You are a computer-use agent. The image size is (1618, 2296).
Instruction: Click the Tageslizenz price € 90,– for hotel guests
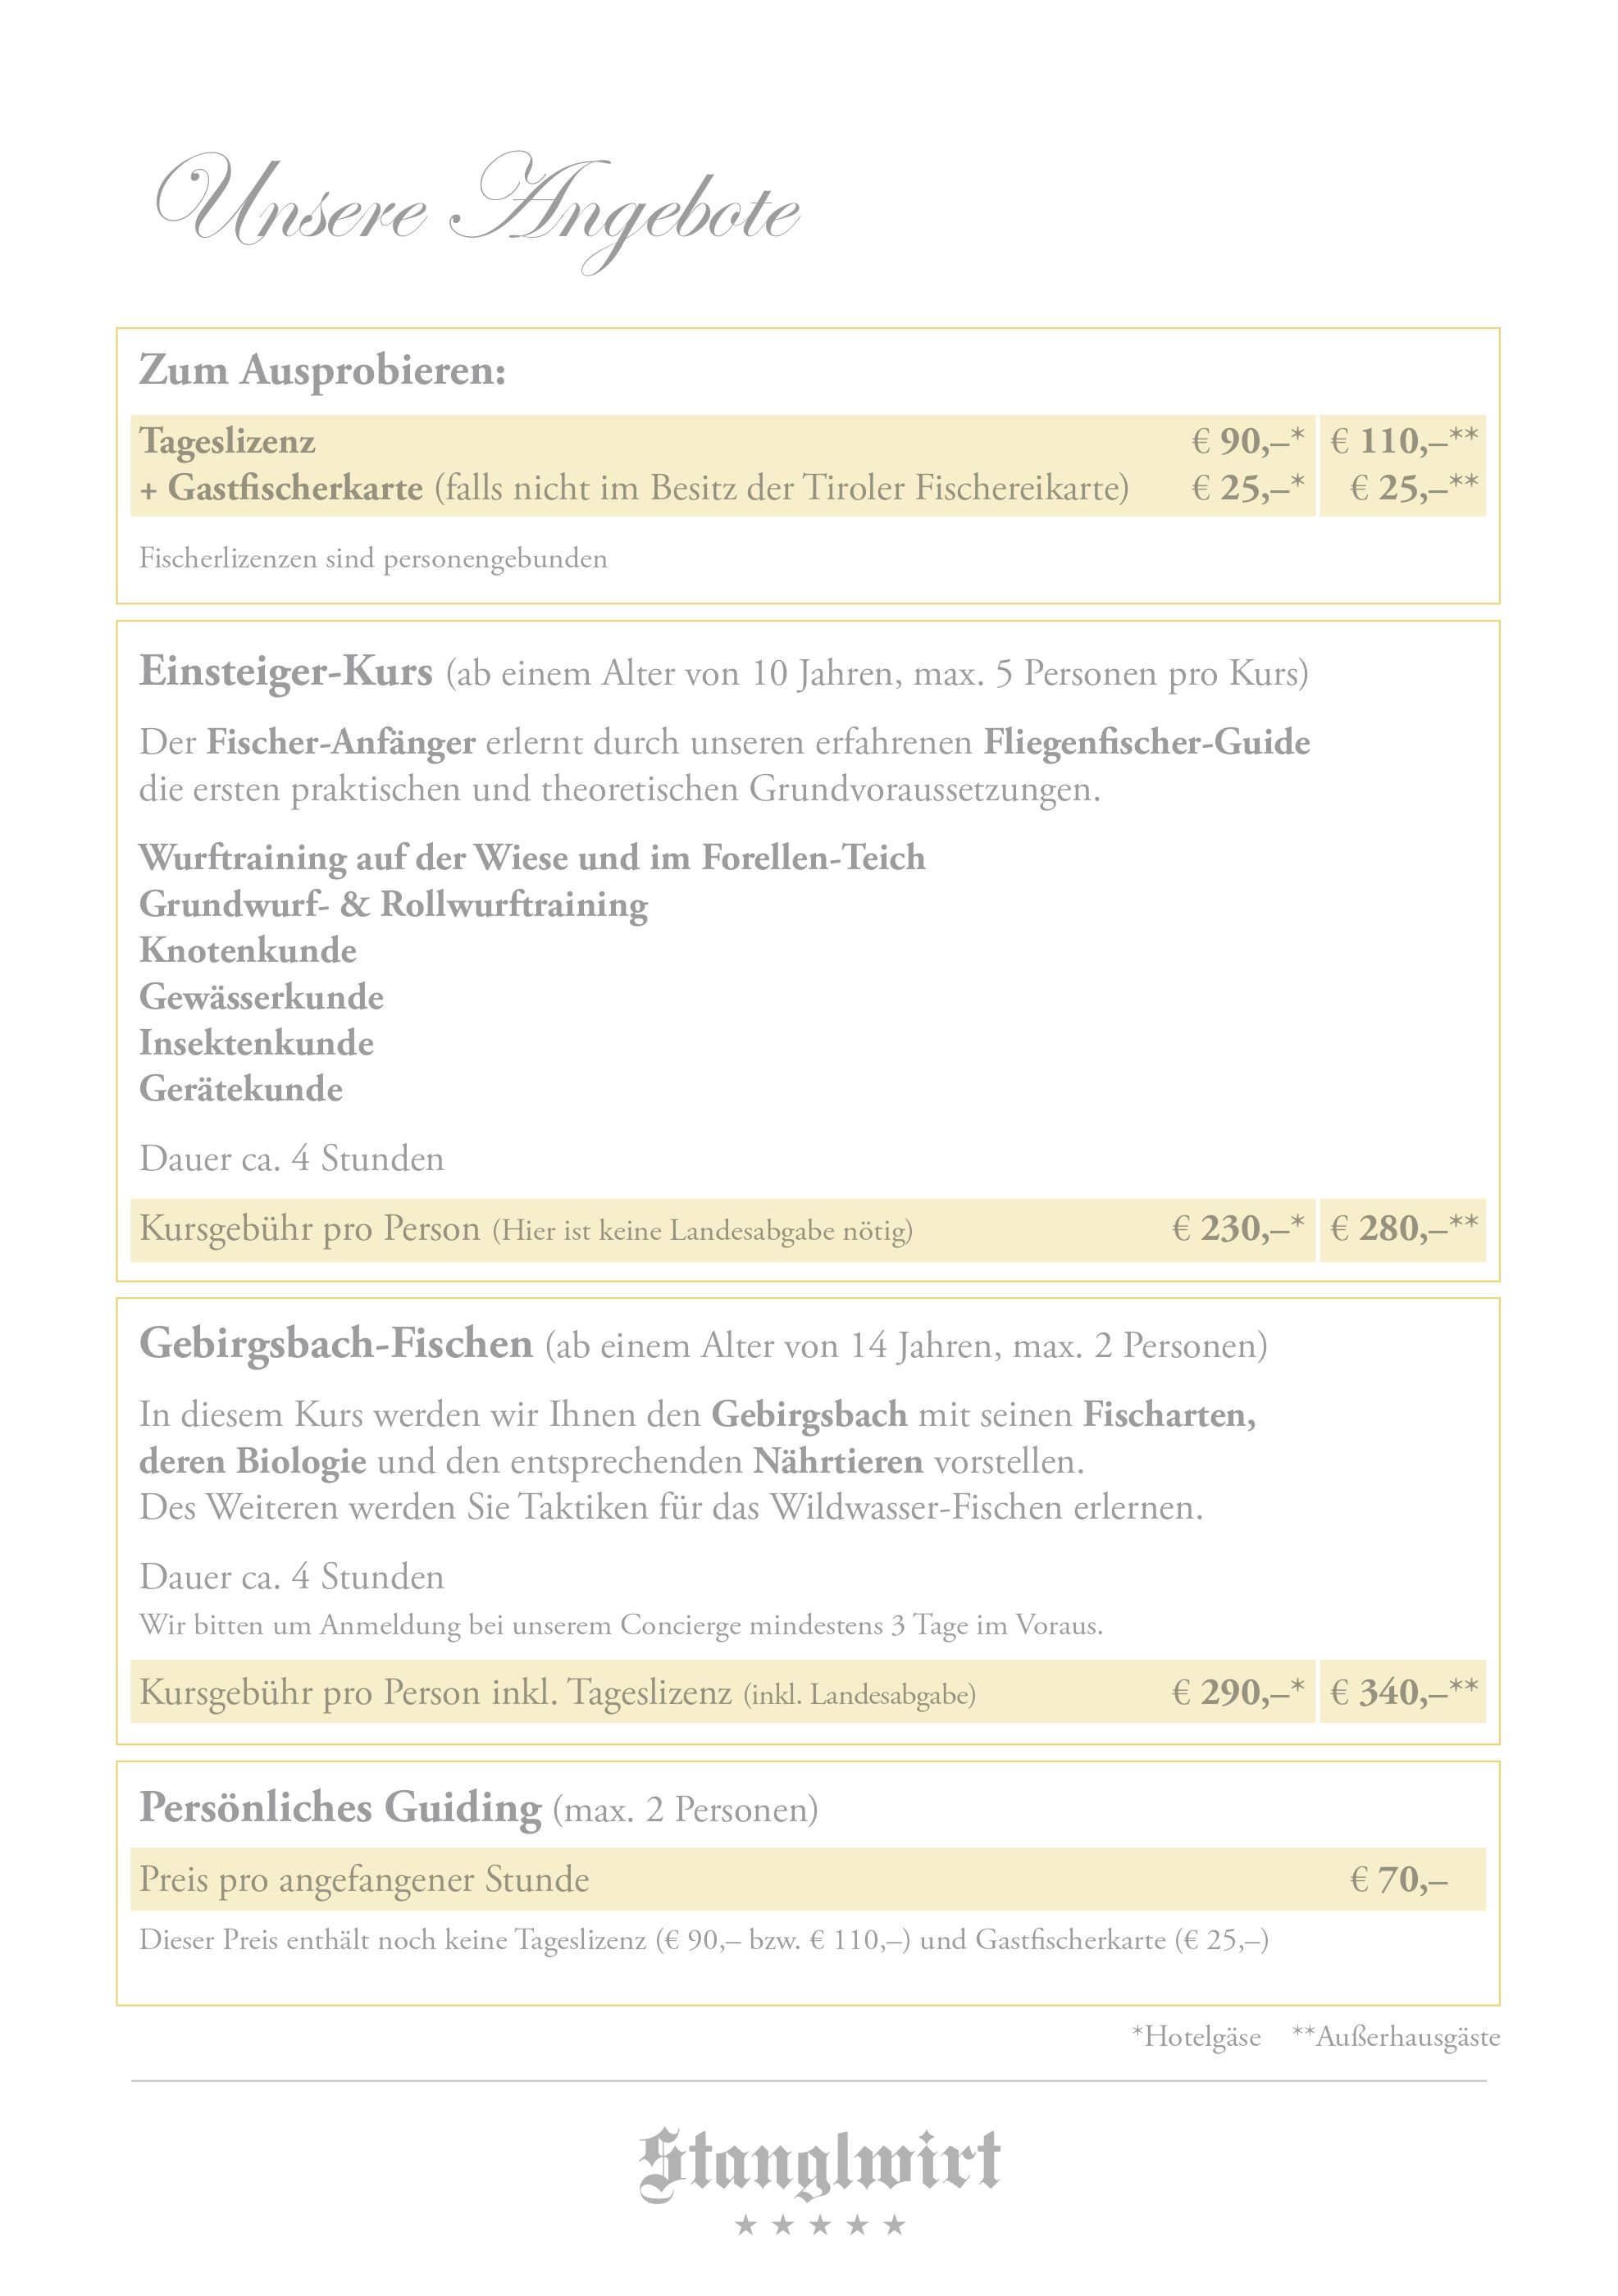(1247, 441)
